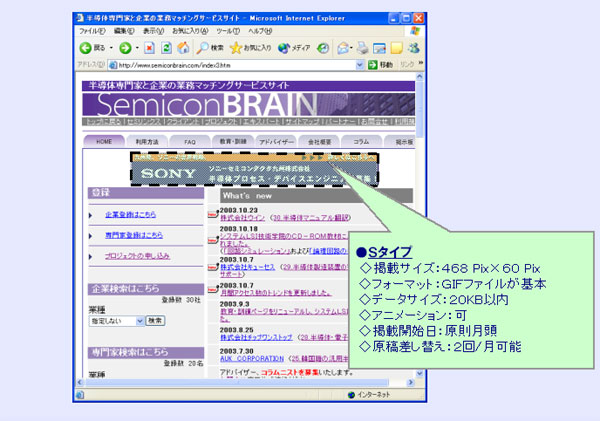Click the SONY banner advertisement
The image size is (600, 421).
click(254, 170)
